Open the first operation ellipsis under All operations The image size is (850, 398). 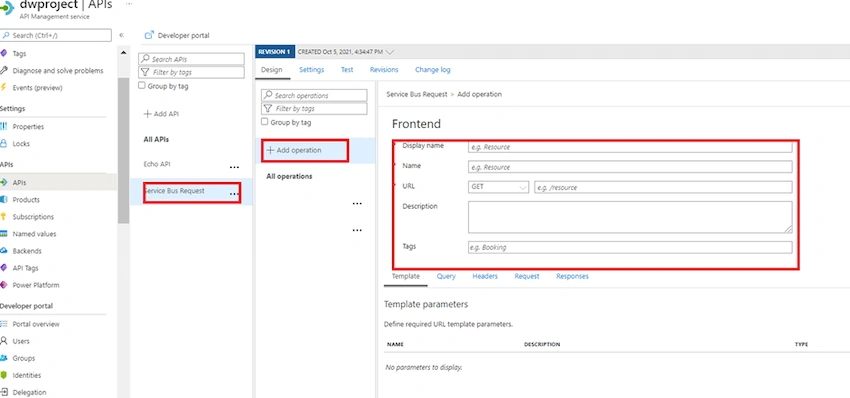click(x=357, y=203)
